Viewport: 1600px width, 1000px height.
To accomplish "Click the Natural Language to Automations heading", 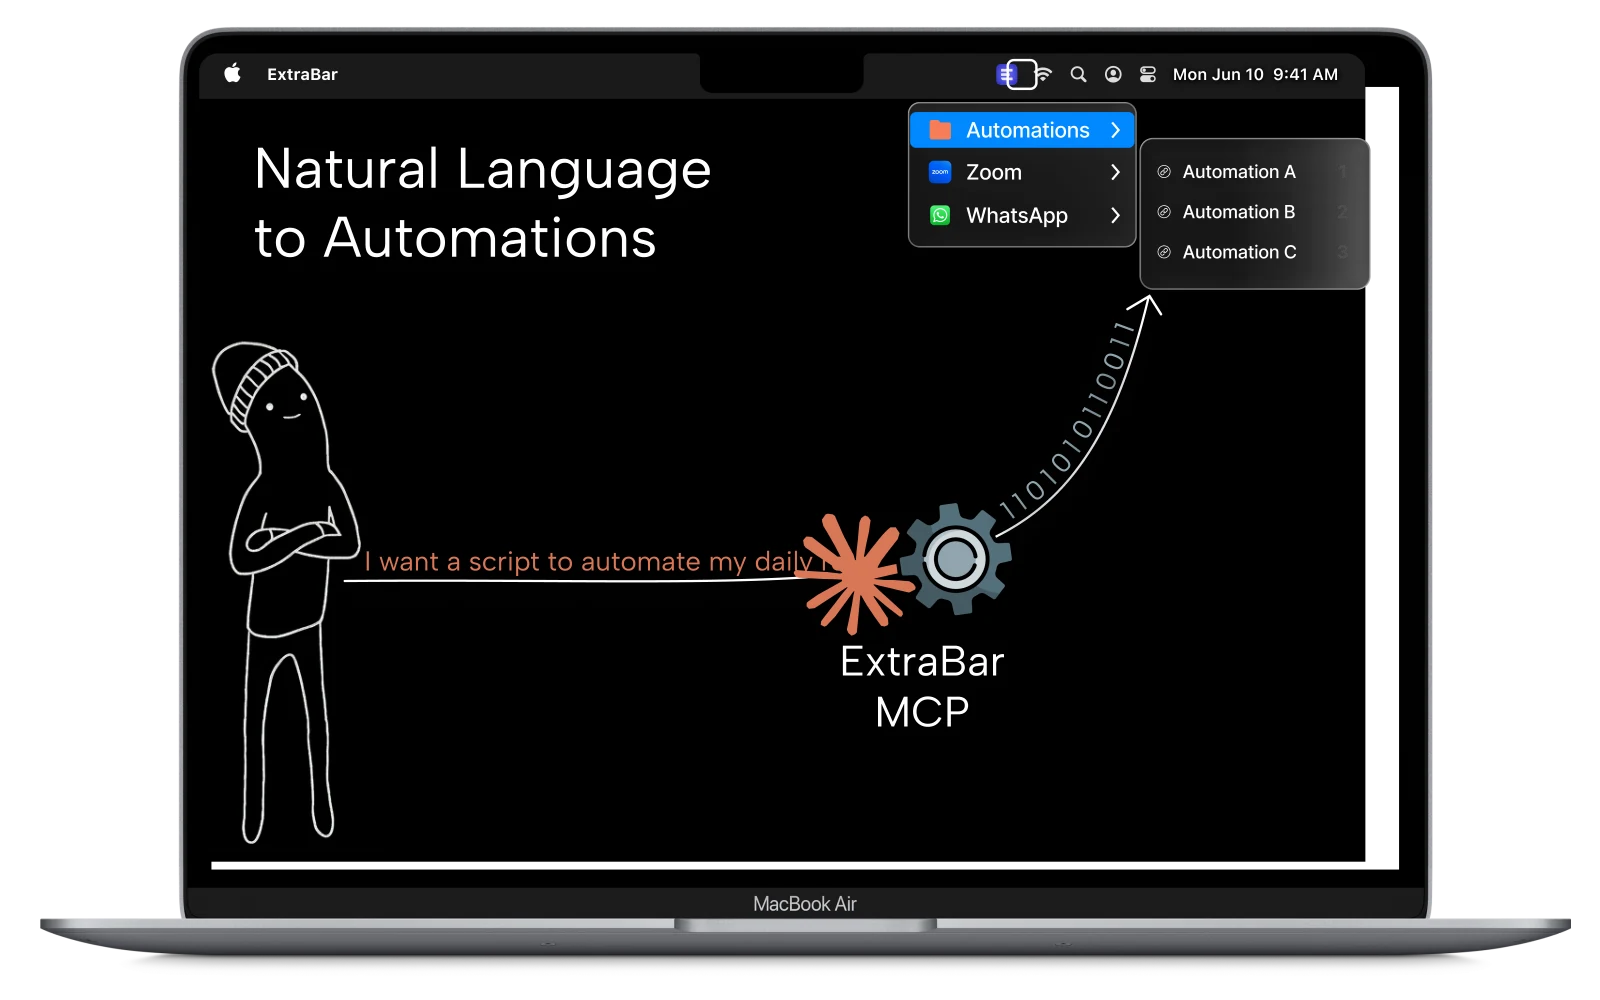I will coord(482,203).
